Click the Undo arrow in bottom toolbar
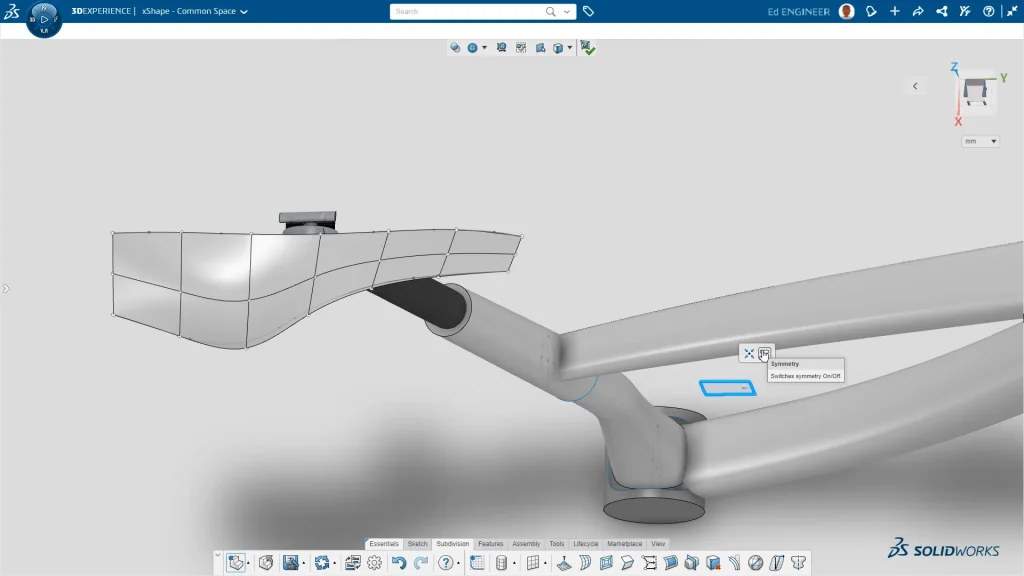Image resolution: width=1024 pixels, height=576 pixels. coord(399,563)
